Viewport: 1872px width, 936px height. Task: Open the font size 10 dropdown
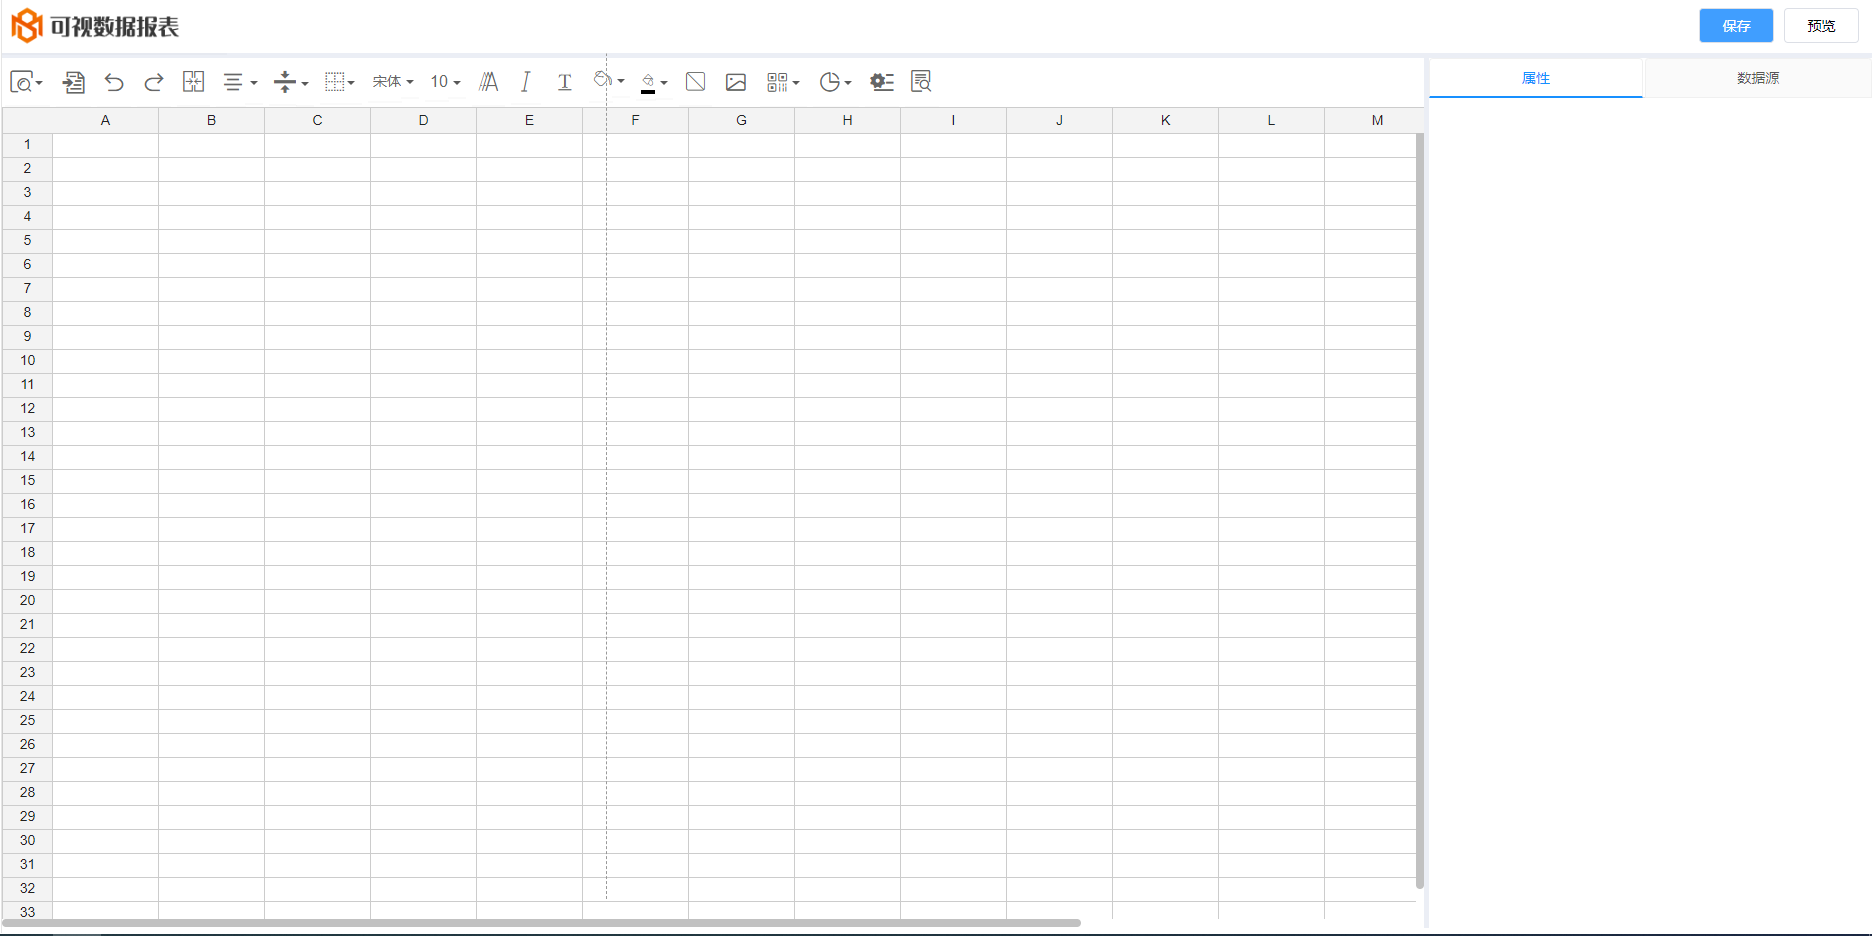coord(446,82)
